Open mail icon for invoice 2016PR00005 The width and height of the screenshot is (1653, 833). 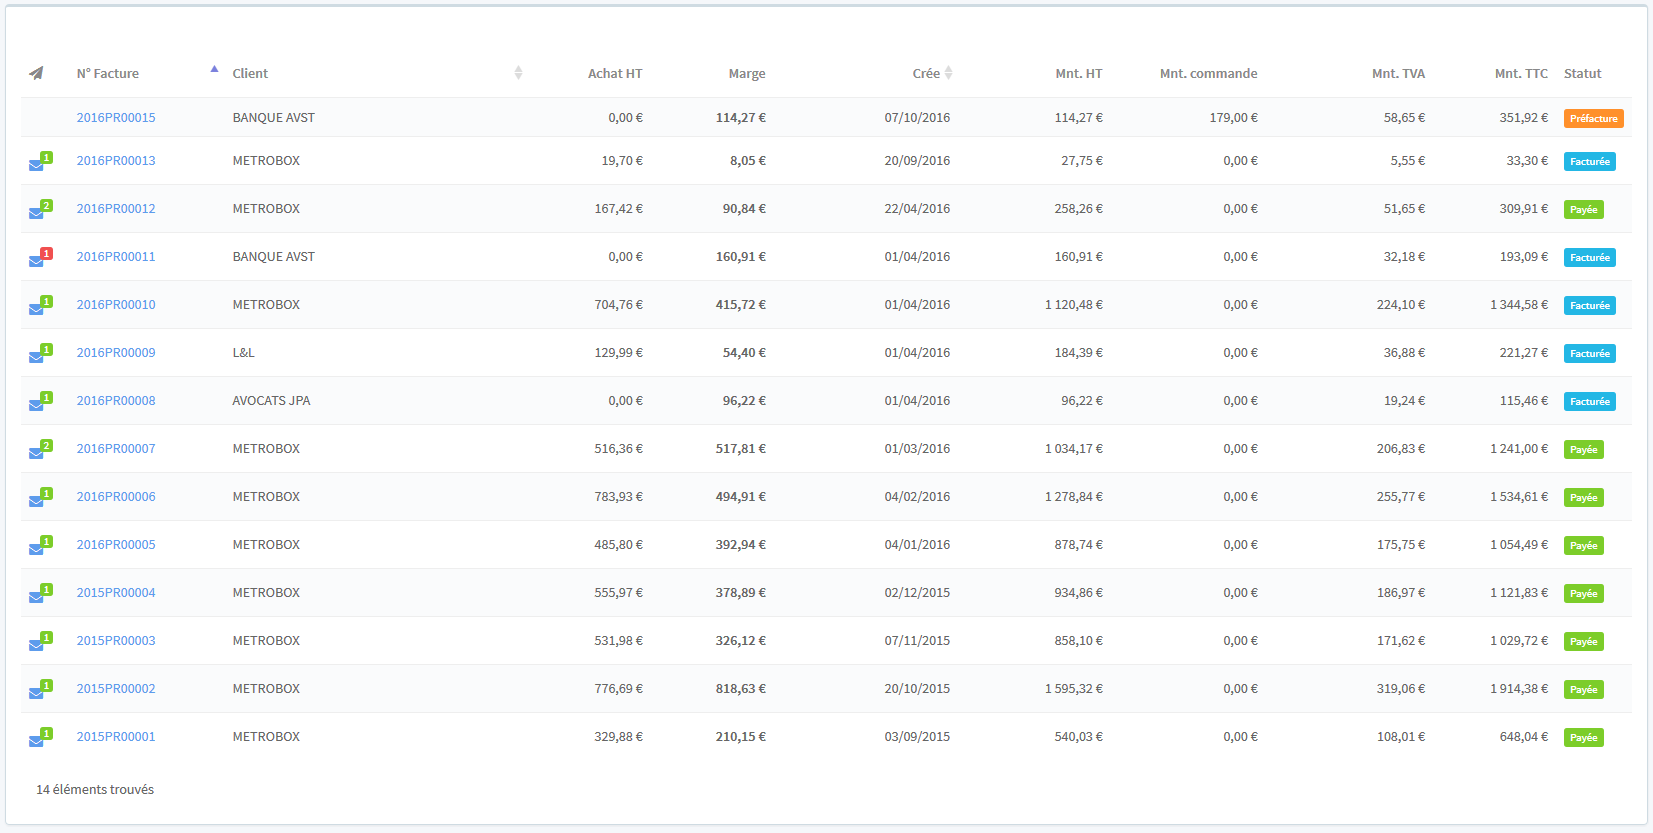tap(40, 546)
